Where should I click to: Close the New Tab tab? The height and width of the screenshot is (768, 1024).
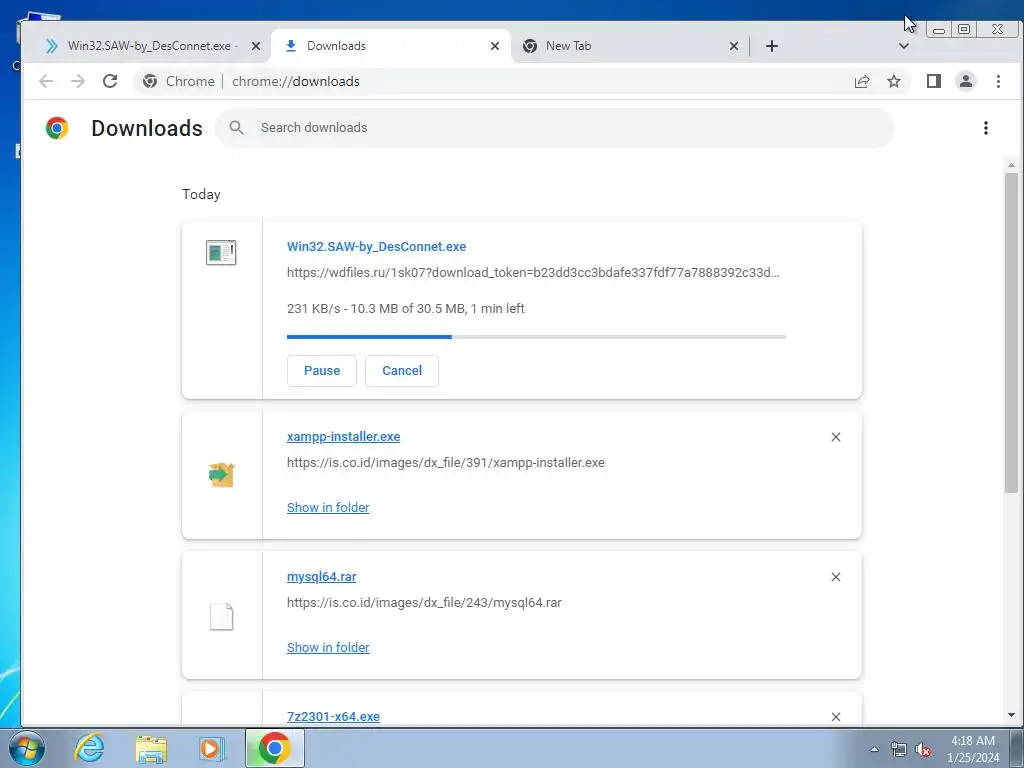pos(734,46)
